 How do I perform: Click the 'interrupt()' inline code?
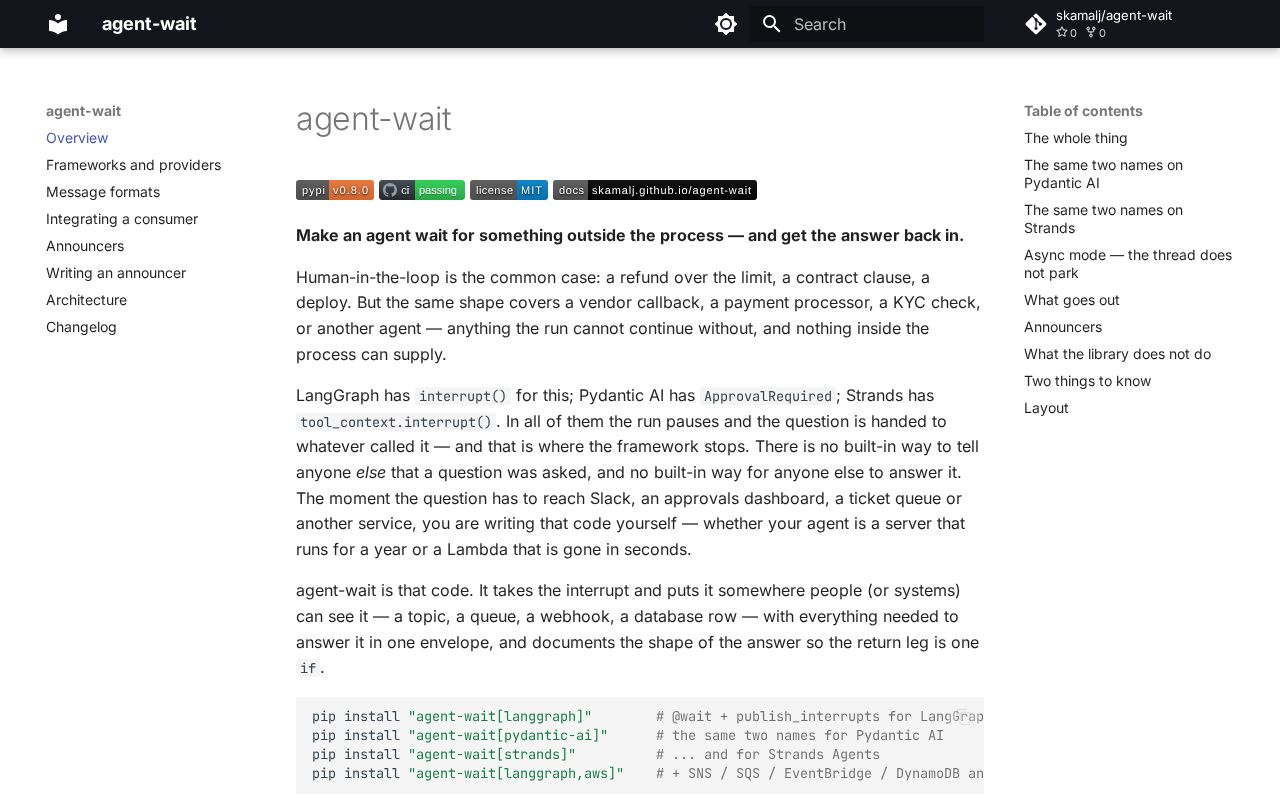pyautogui.click(x=463, y=396)
